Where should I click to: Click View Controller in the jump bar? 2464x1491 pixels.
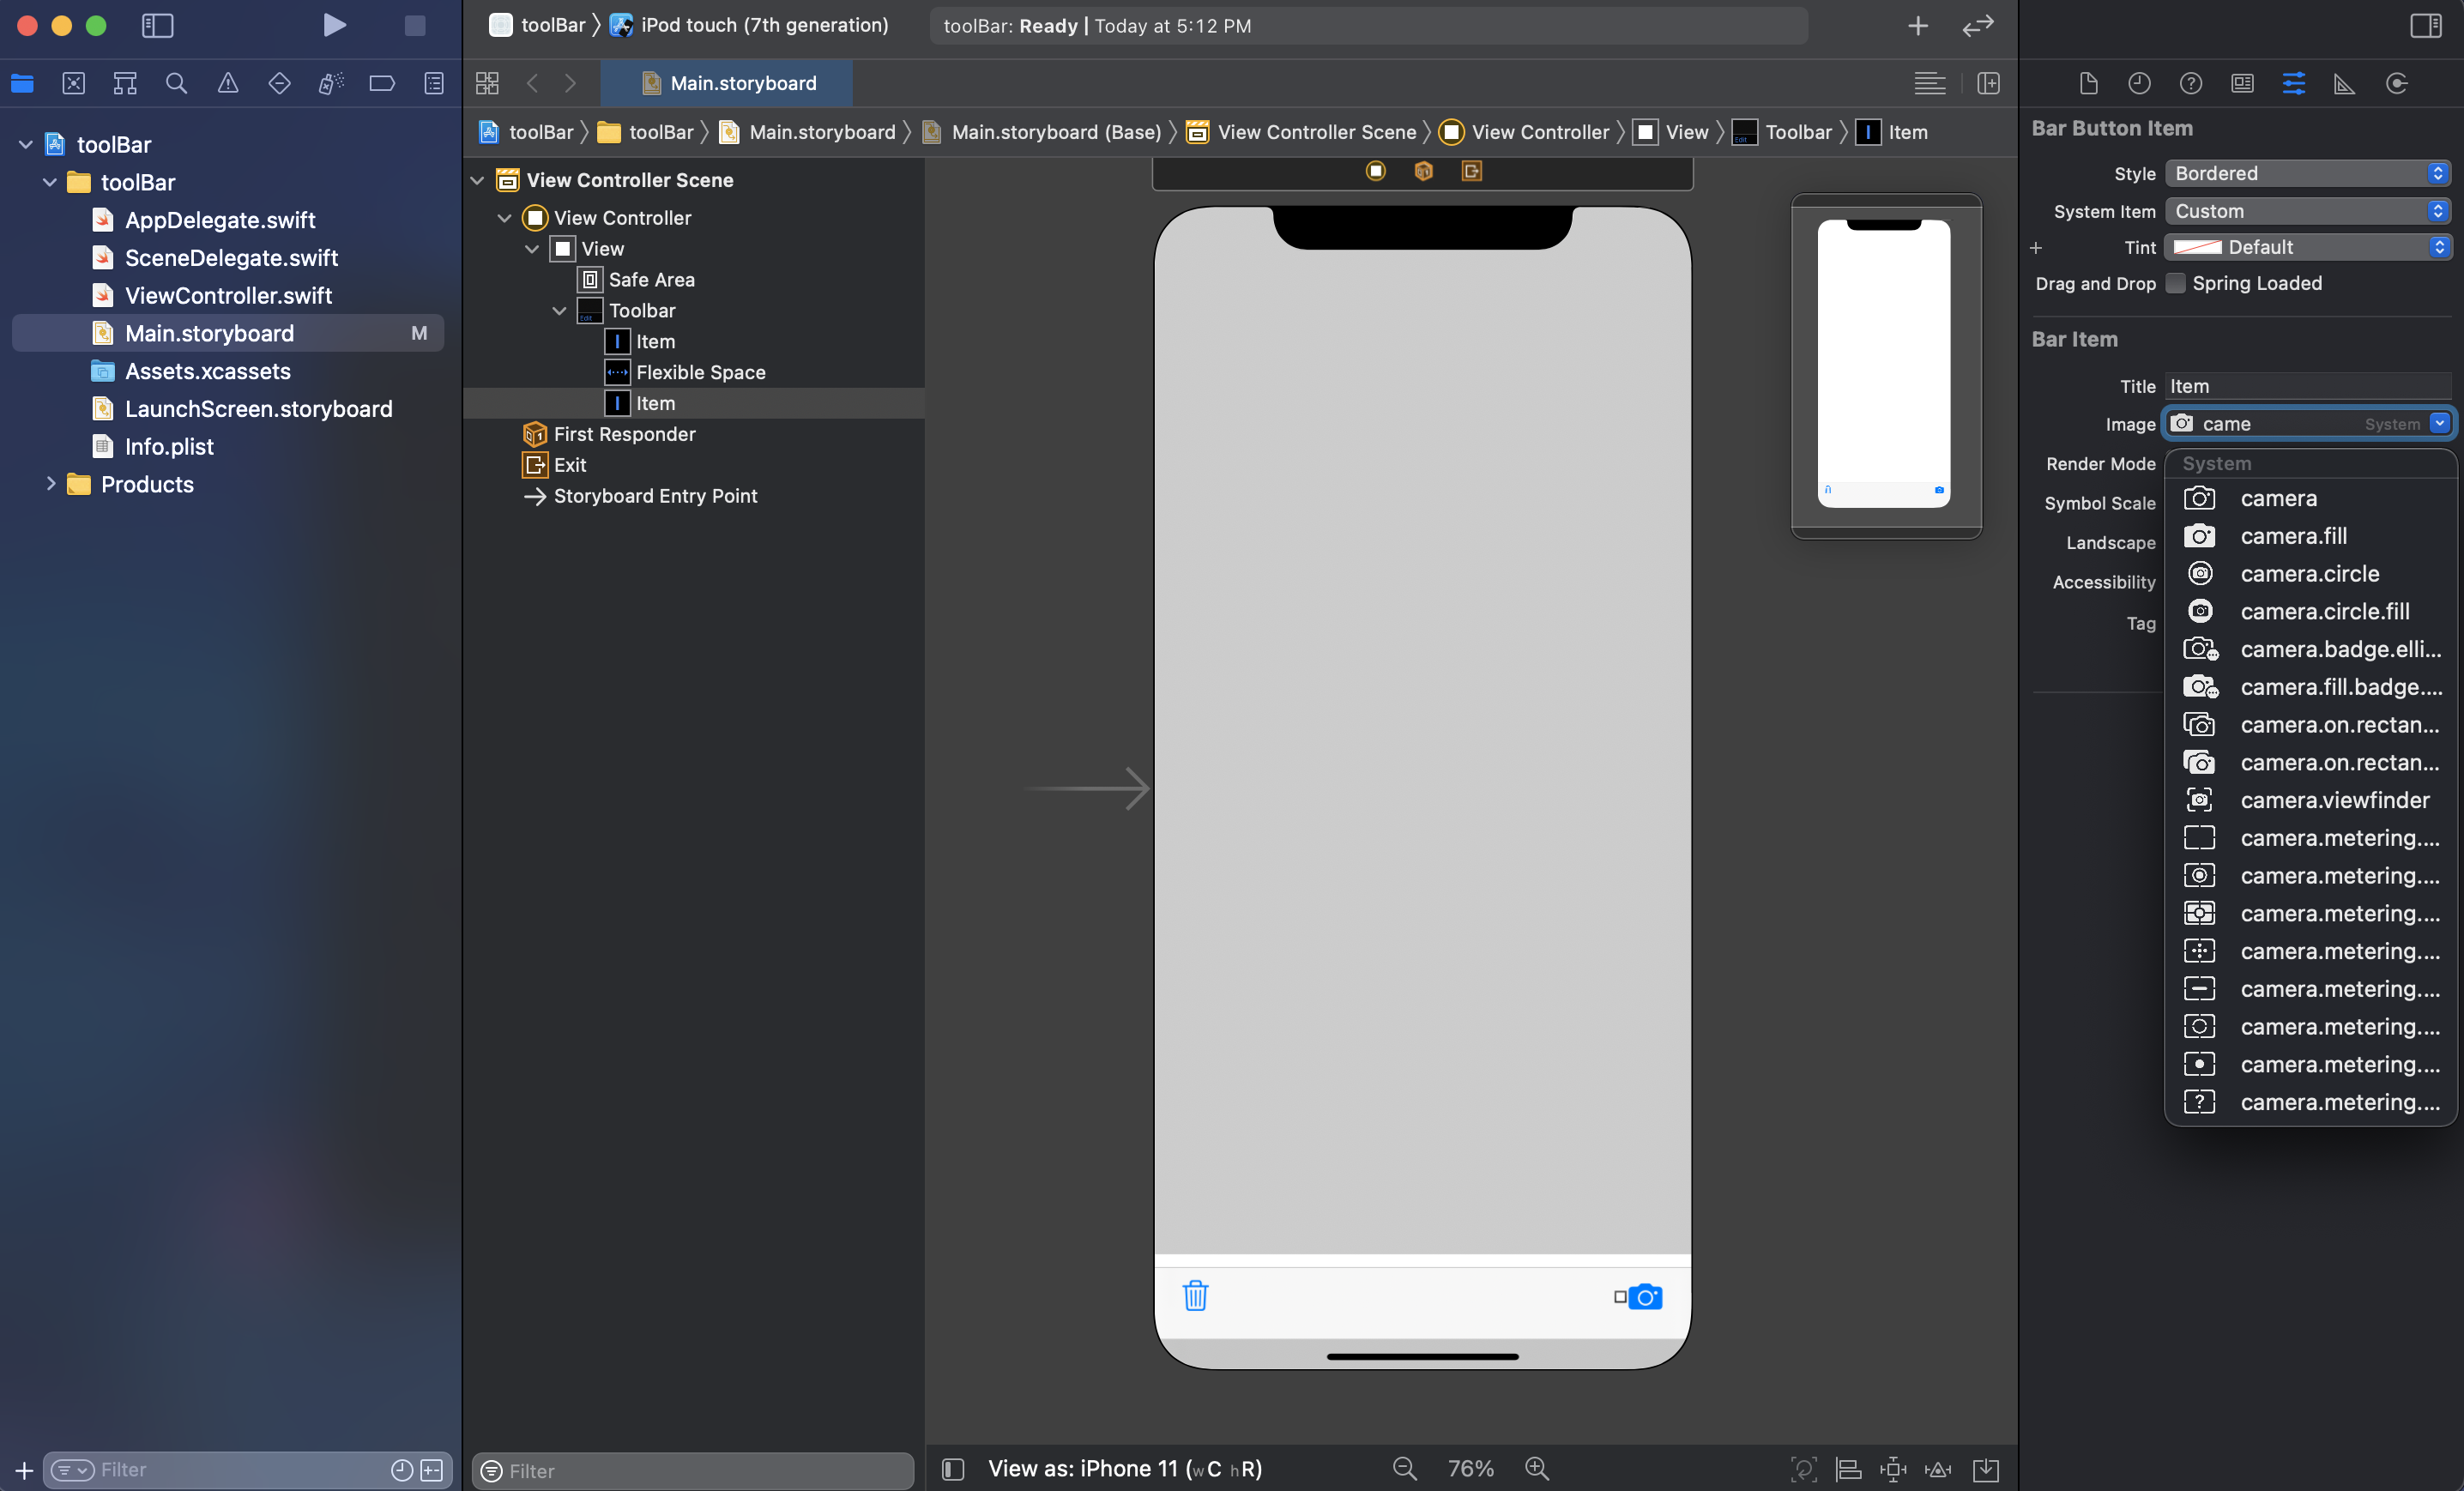[x=1538, y=132]
